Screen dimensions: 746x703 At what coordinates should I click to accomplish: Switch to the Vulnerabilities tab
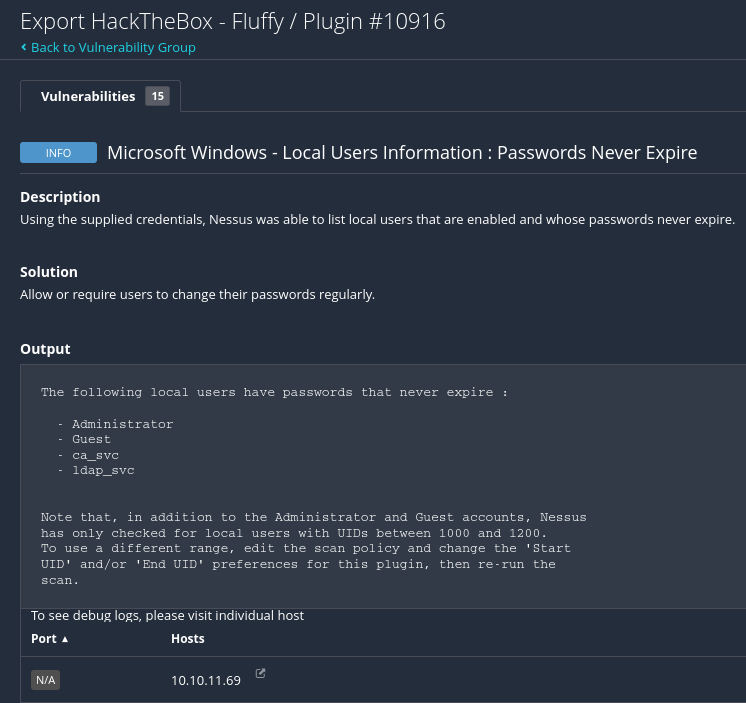[88, 96]
